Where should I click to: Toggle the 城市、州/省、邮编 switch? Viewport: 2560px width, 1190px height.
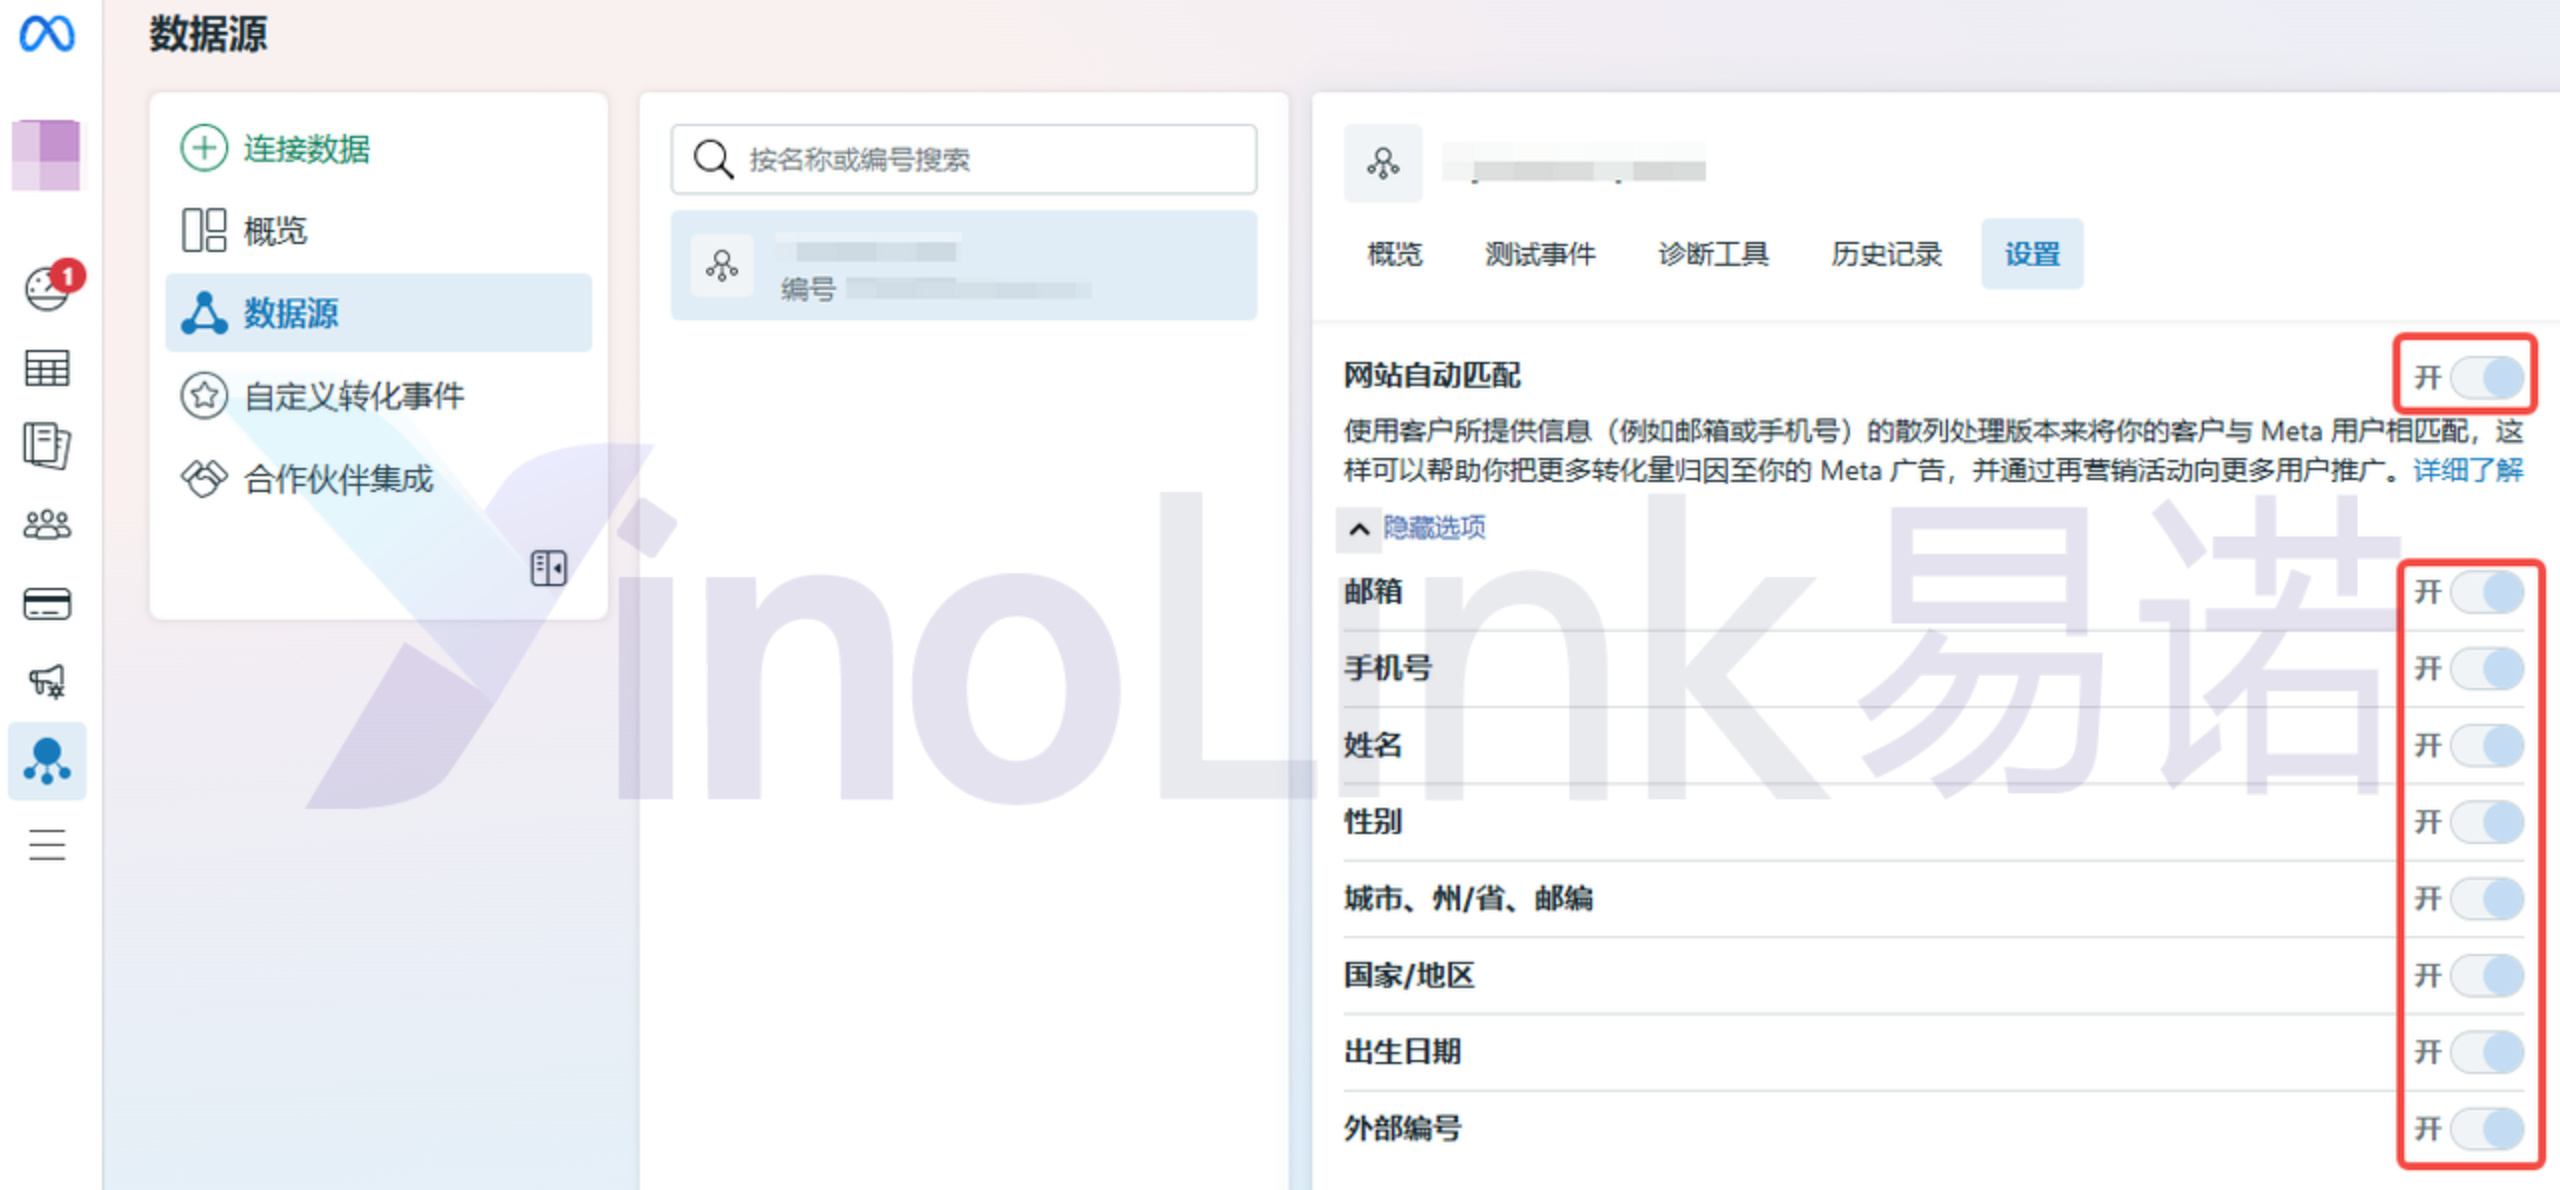tap(2487, 898)
